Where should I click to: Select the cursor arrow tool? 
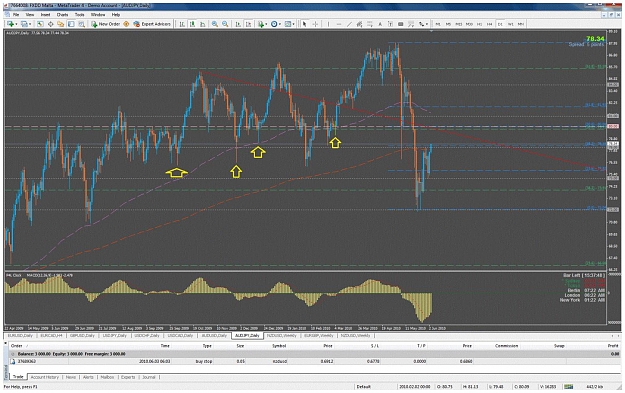point(305,24)
